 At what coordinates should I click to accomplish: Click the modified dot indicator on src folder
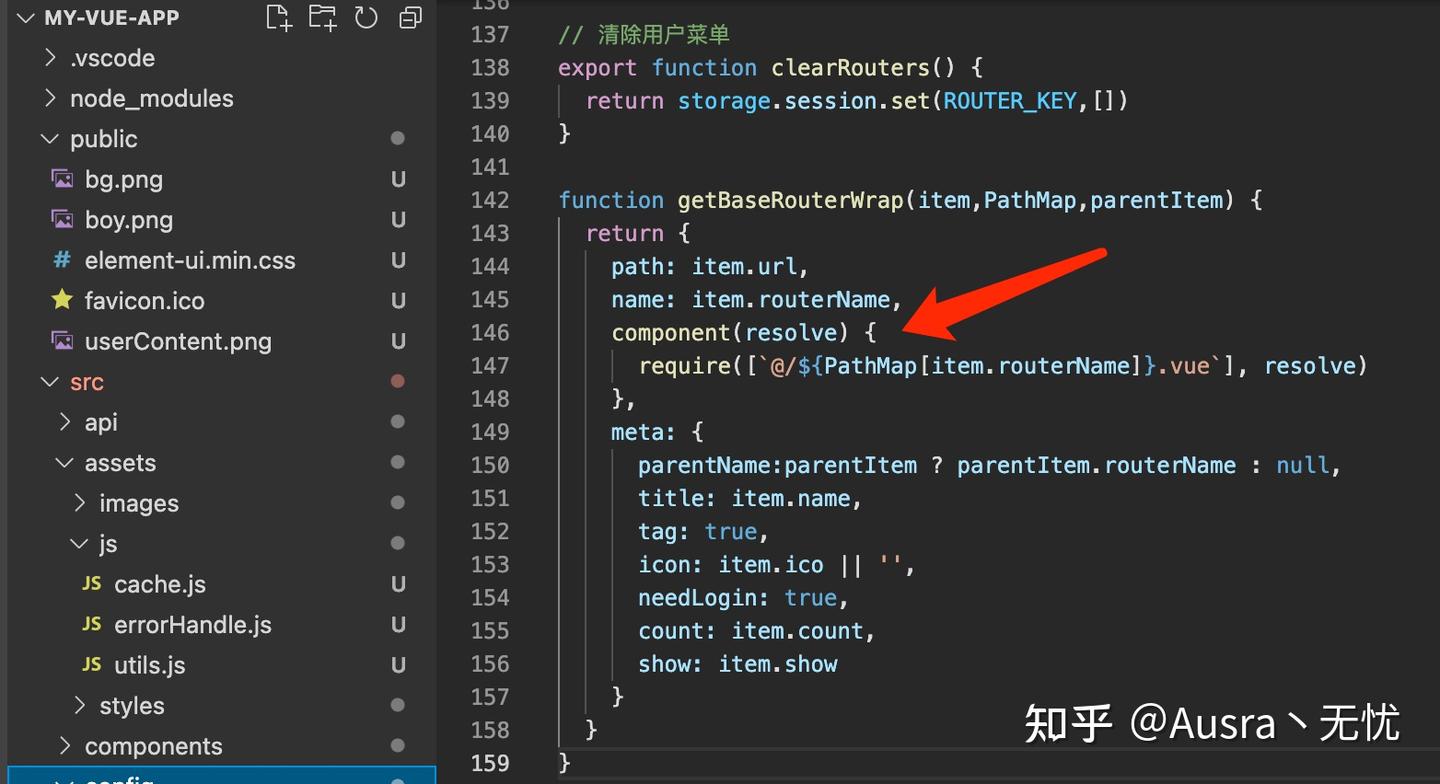[x=397, y=381]
